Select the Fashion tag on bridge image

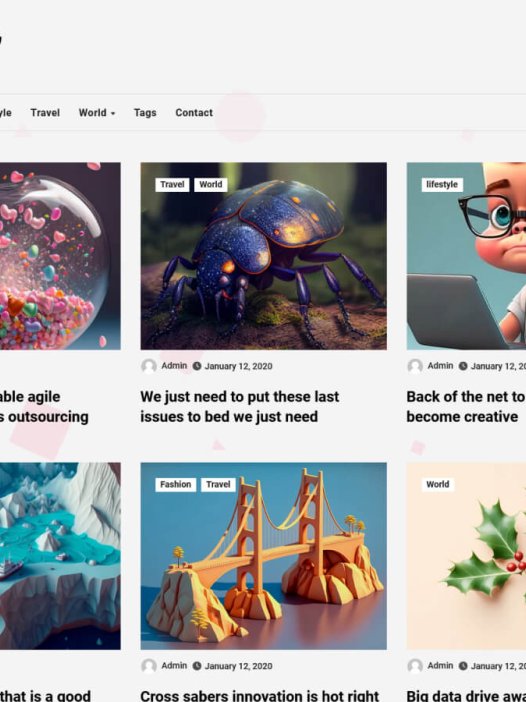pos(175,484)
